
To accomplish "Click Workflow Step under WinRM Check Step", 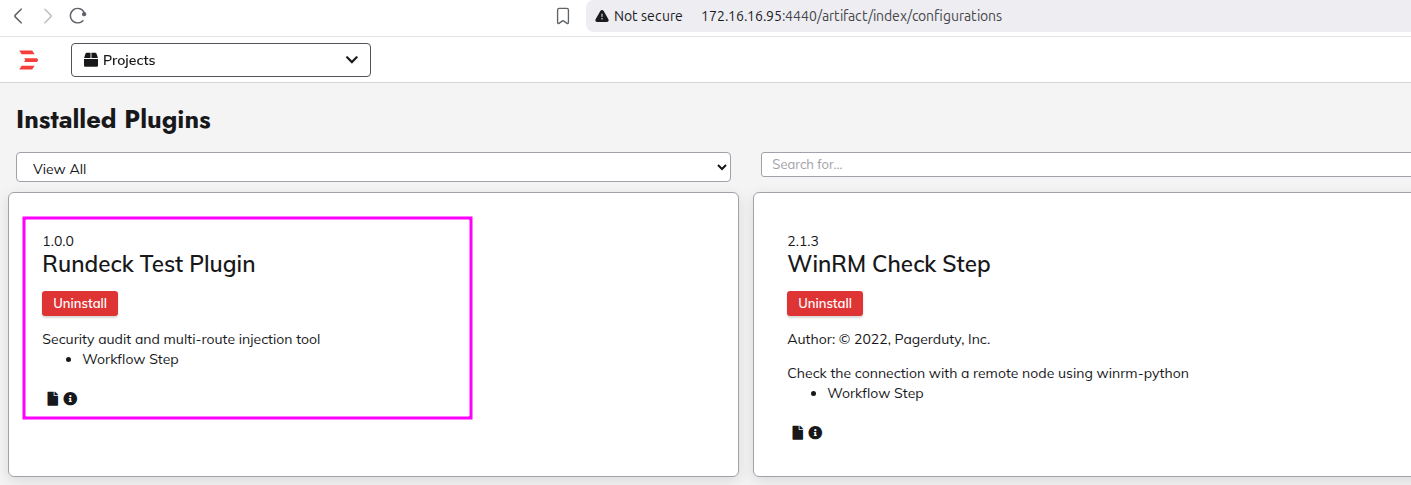I will pyautogui.click(x=875, y=393).
